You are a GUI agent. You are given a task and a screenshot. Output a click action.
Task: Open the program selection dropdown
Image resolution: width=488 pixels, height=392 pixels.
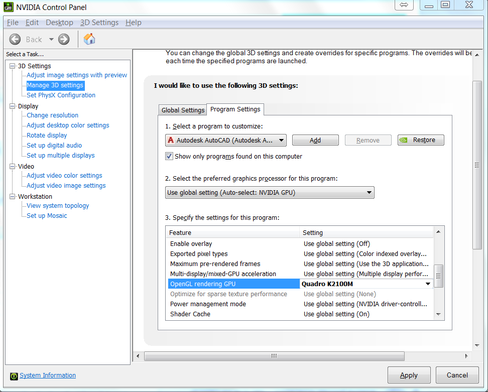(x=226, y=140)
